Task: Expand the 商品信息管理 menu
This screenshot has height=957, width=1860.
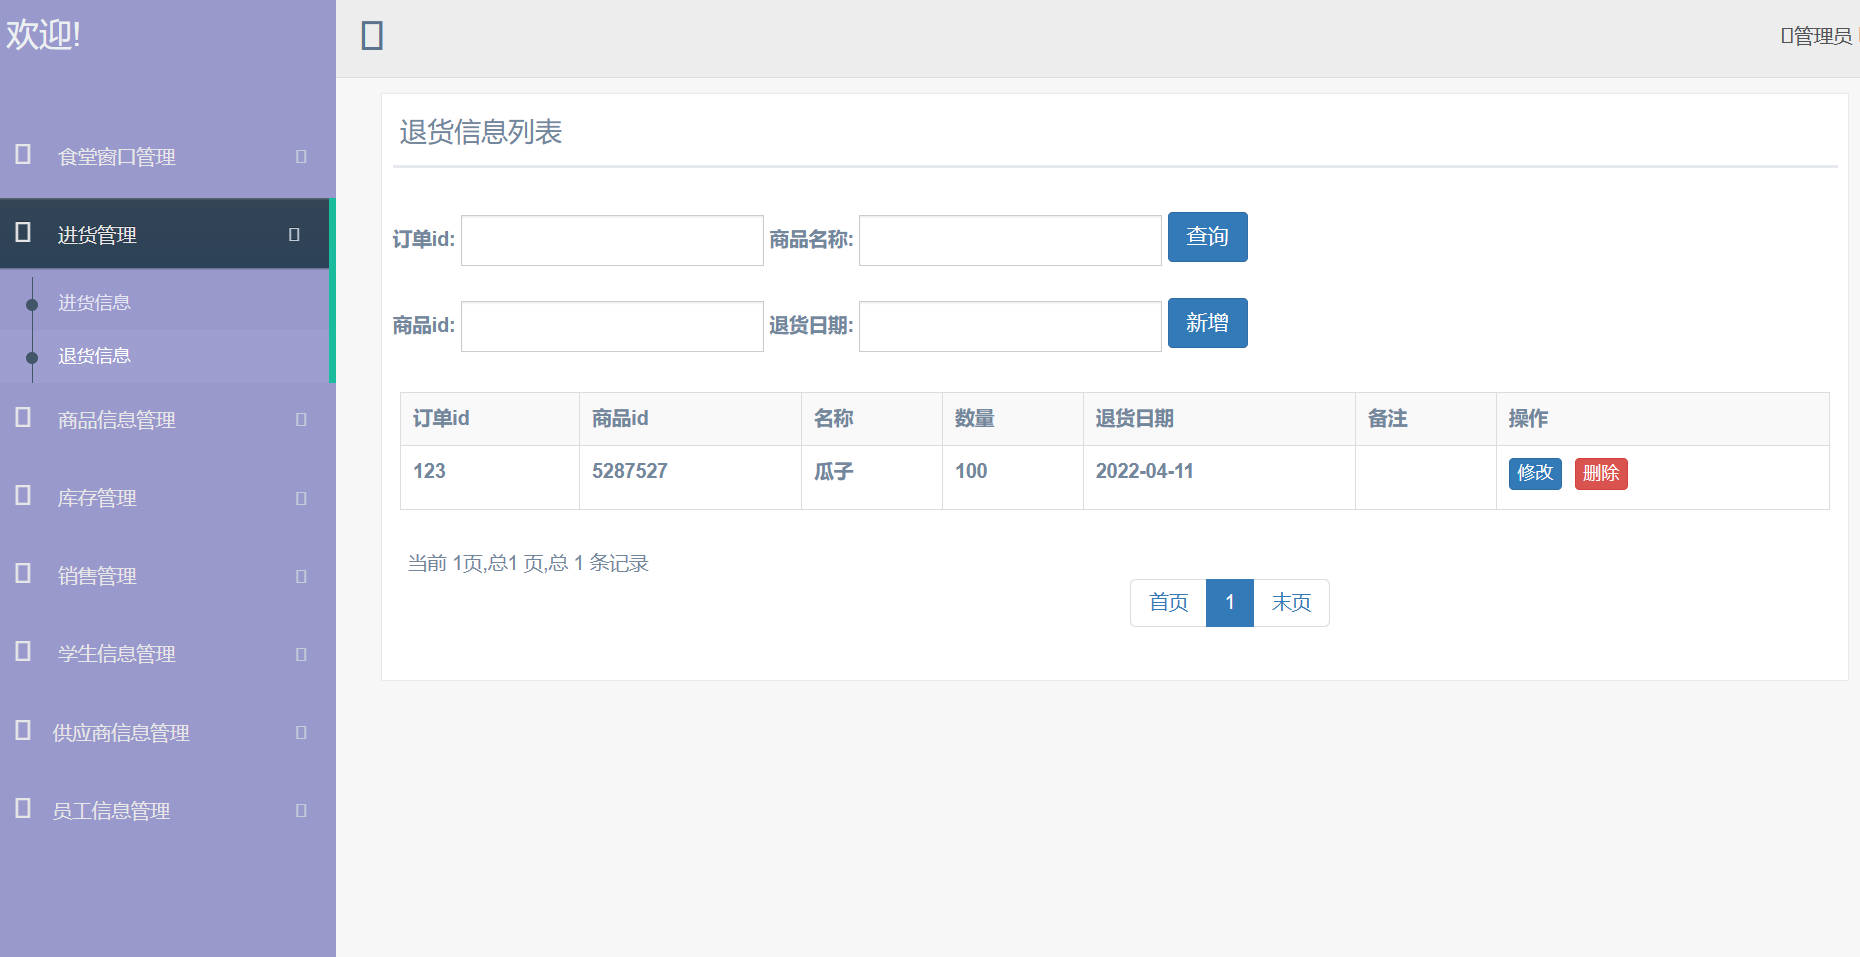Action: 298,420
